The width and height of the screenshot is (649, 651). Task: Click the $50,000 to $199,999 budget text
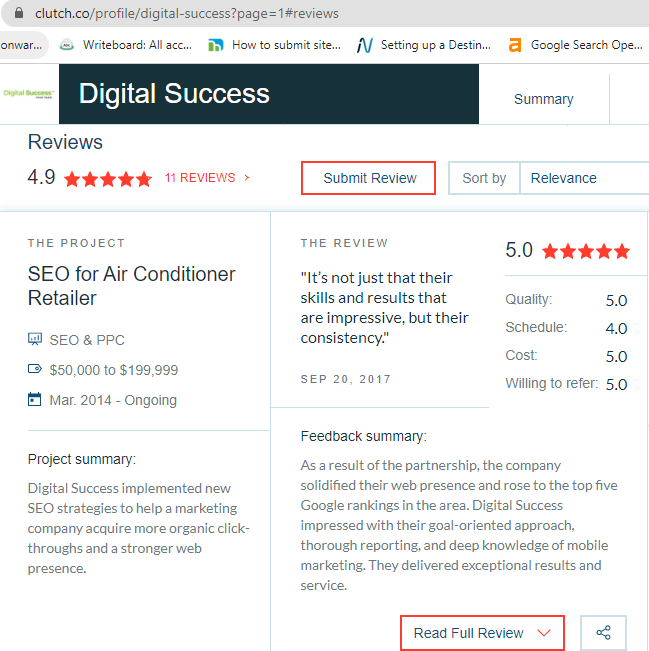[x=114, y=370]
